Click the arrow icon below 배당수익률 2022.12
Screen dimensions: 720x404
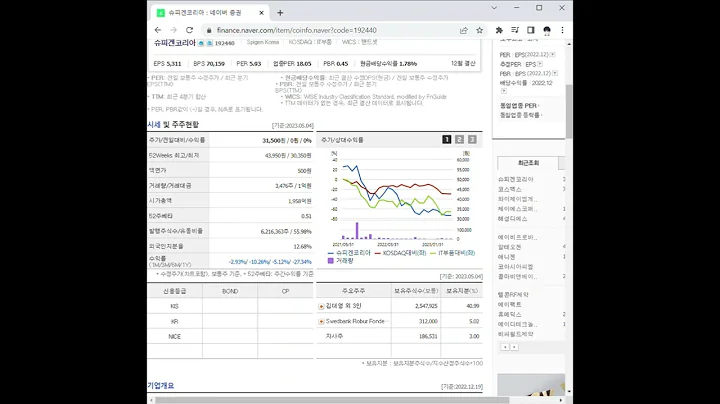[504, 91]
